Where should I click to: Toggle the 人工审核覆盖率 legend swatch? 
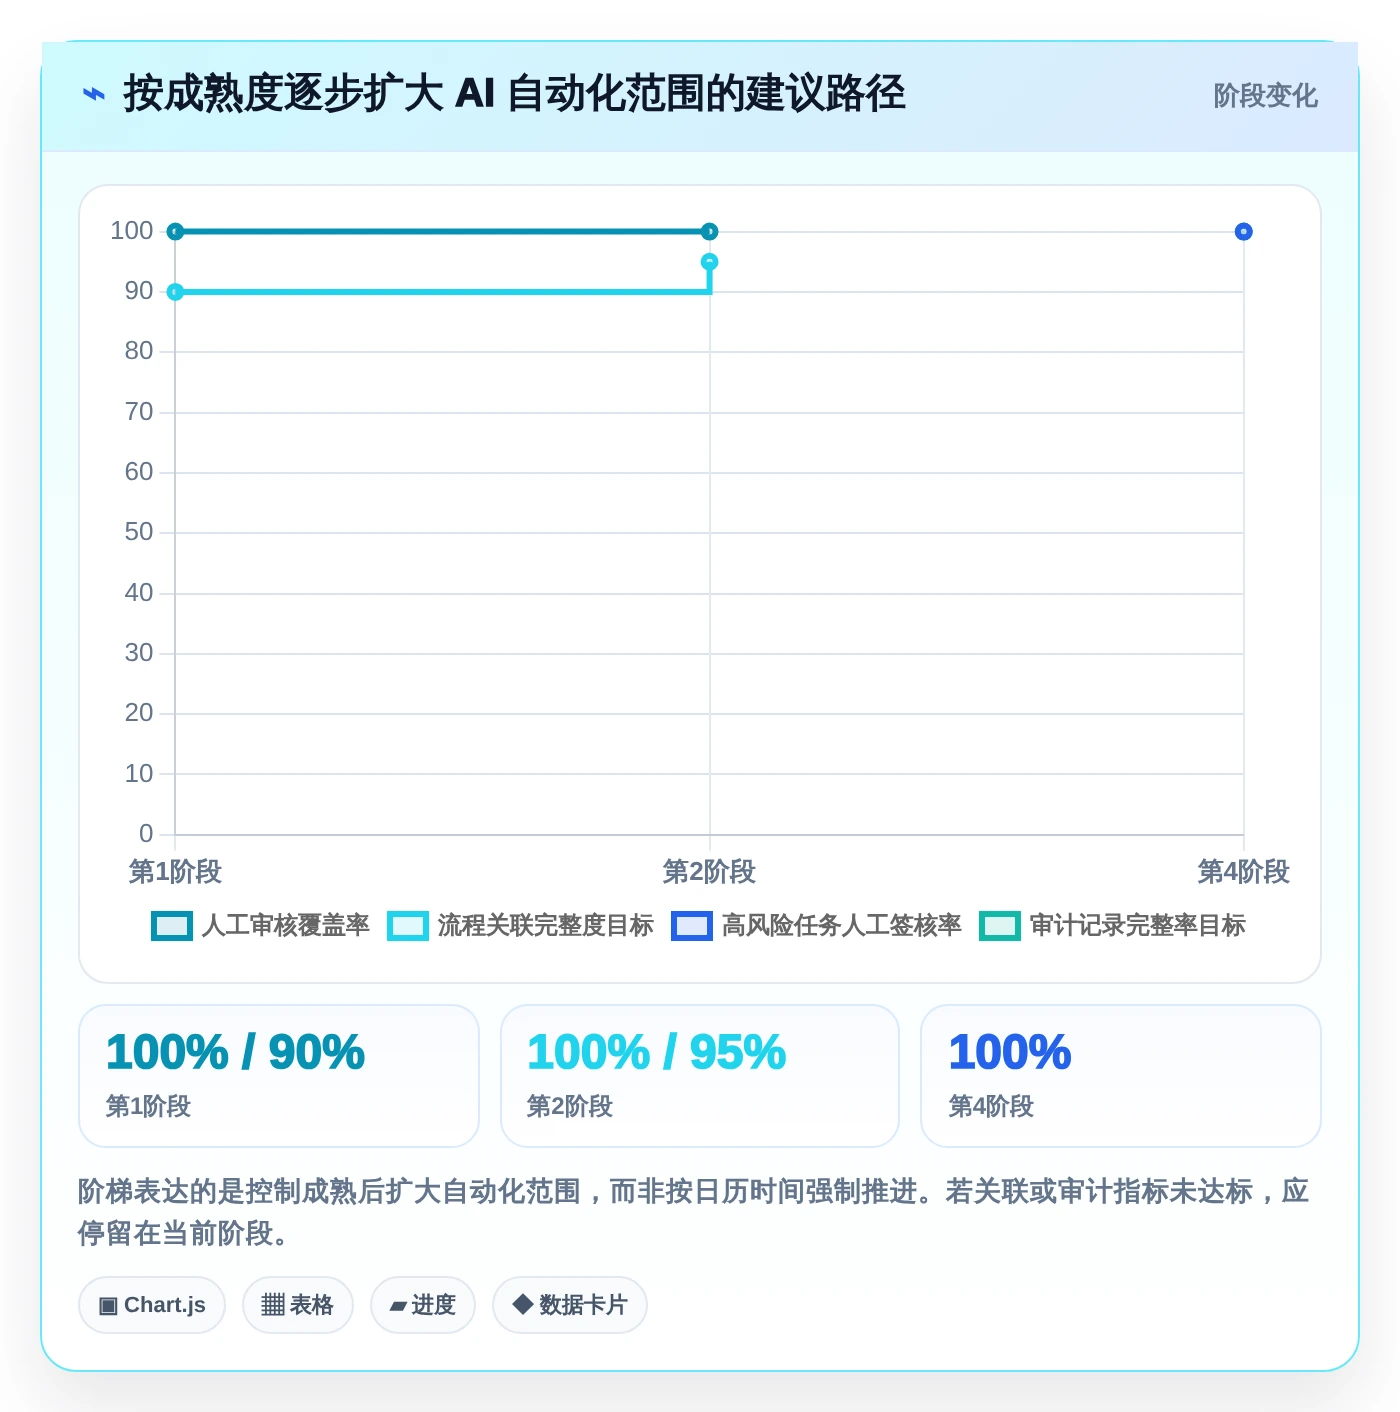(171, 926)
